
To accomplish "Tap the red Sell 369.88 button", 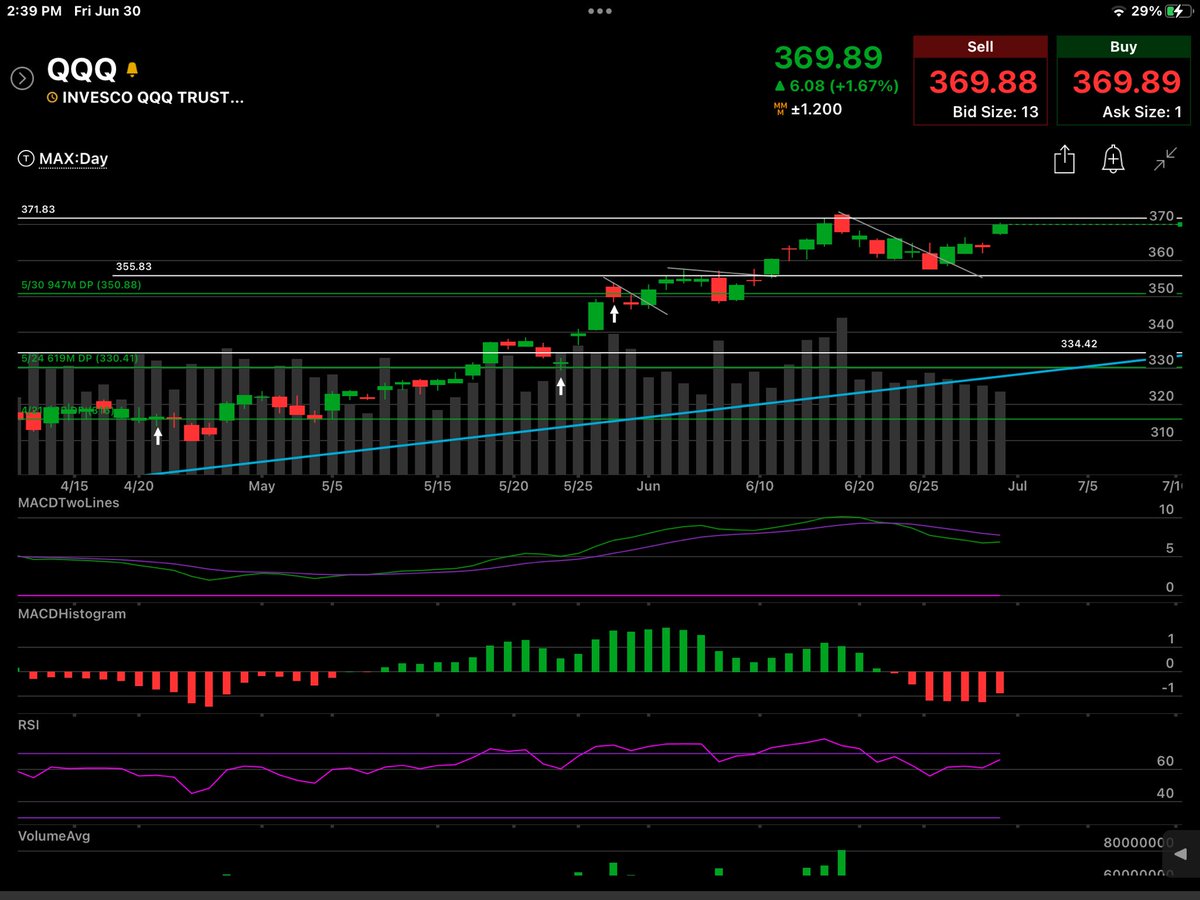I will (x=980, y=81).
